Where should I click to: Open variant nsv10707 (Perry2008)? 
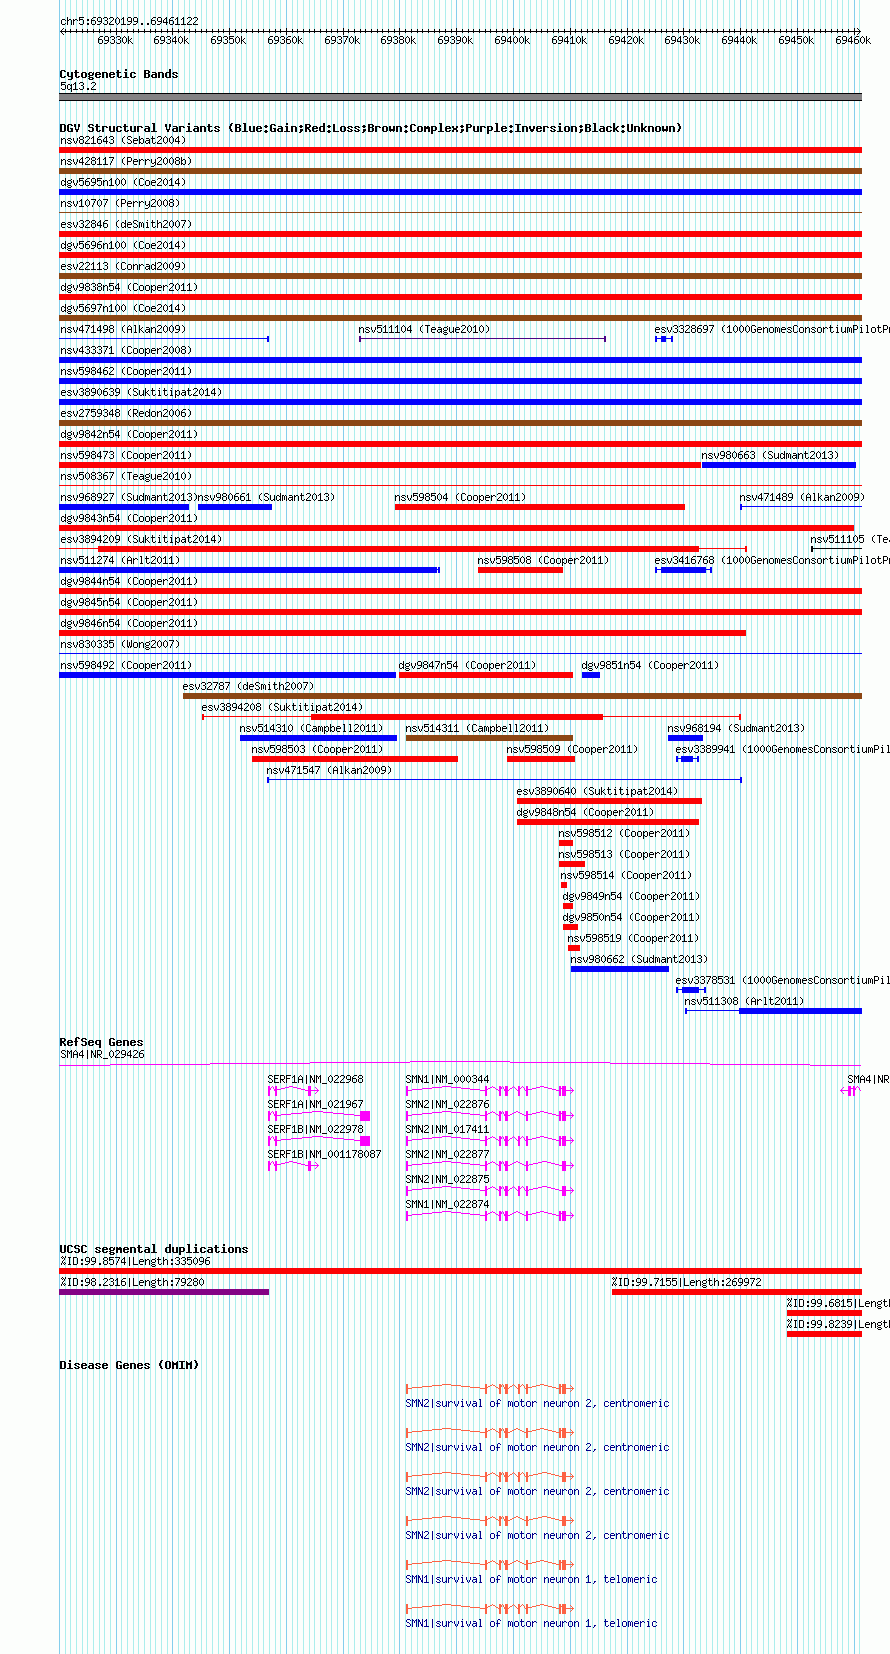click(x=120, y=203)
